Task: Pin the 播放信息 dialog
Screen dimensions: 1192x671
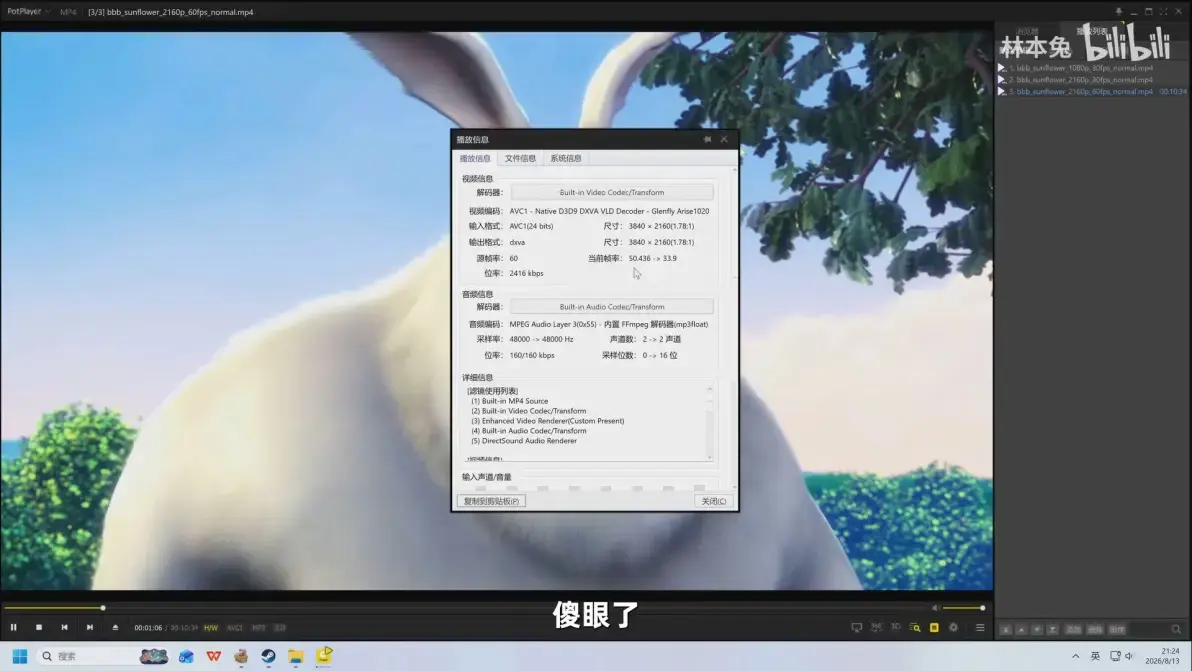Action: [707, 140]
